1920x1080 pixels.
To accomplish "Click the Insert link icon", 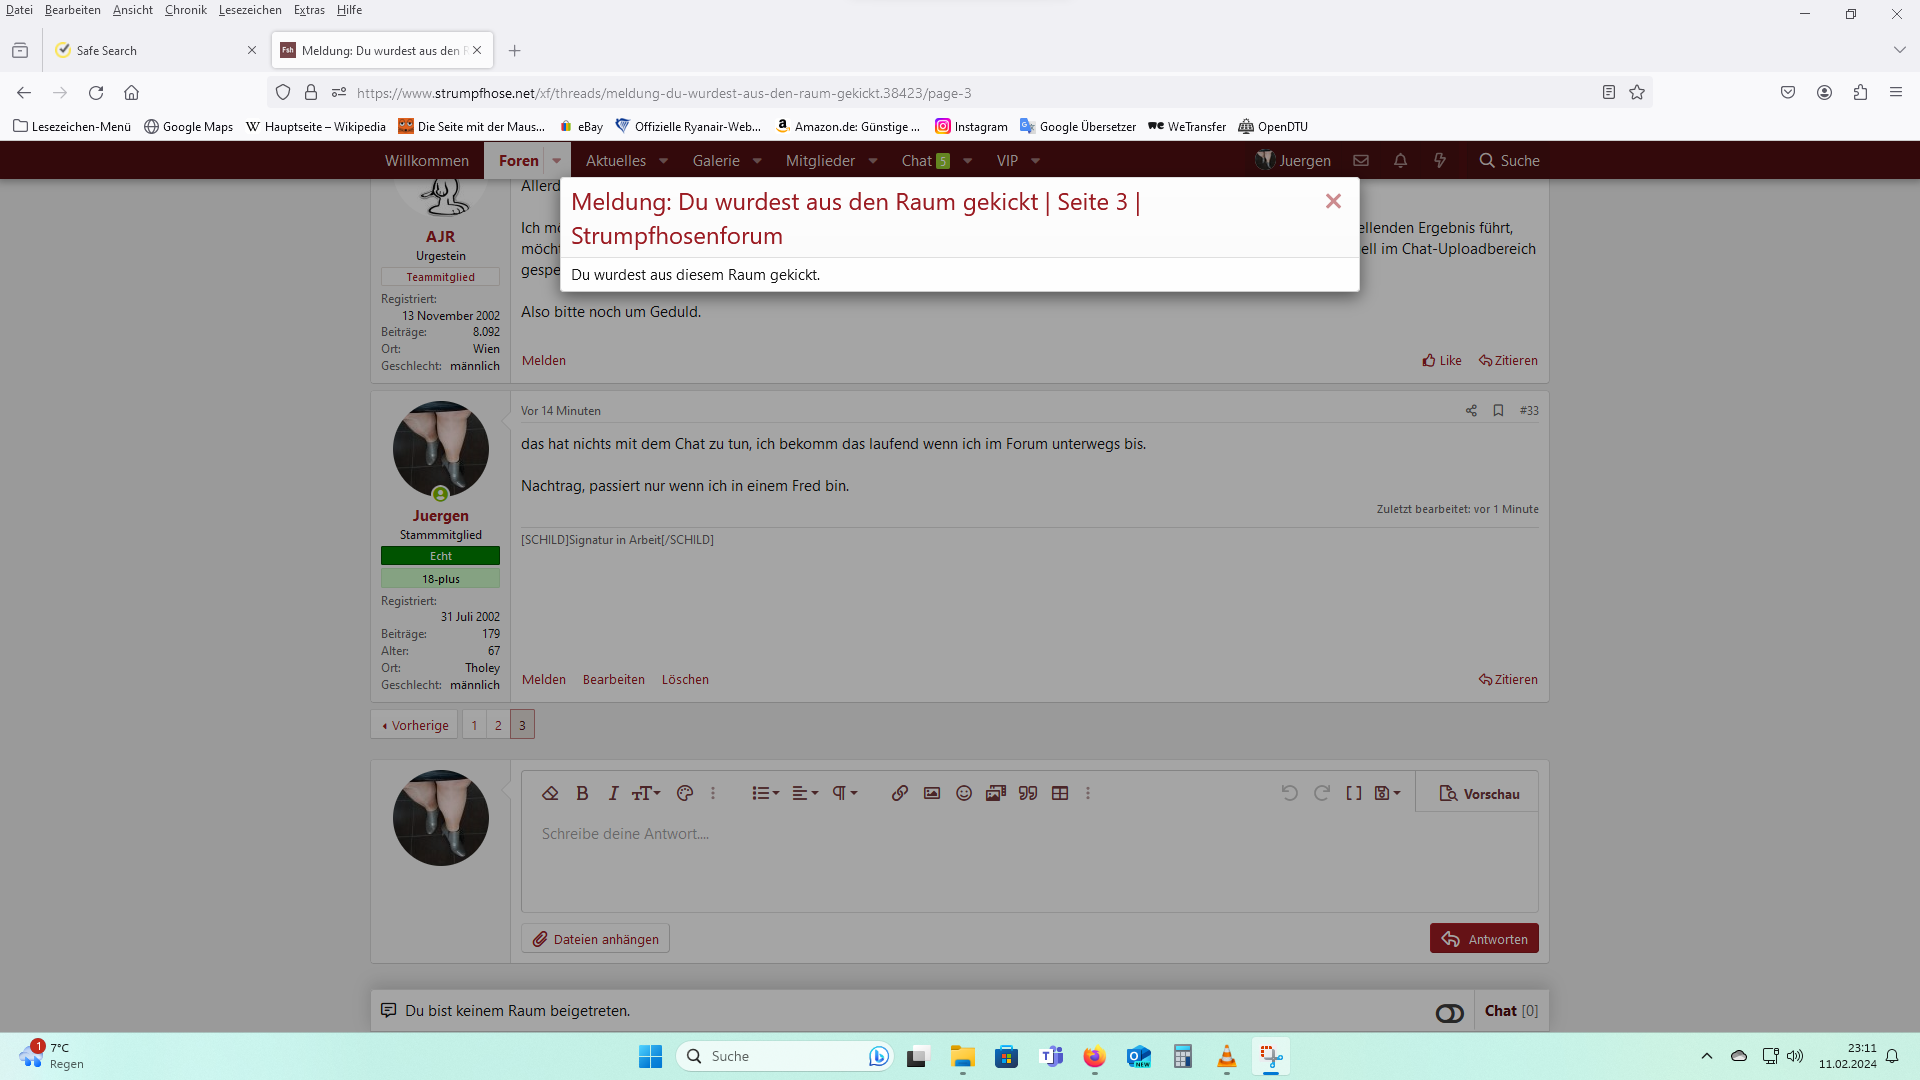I will tap(900, 793).
